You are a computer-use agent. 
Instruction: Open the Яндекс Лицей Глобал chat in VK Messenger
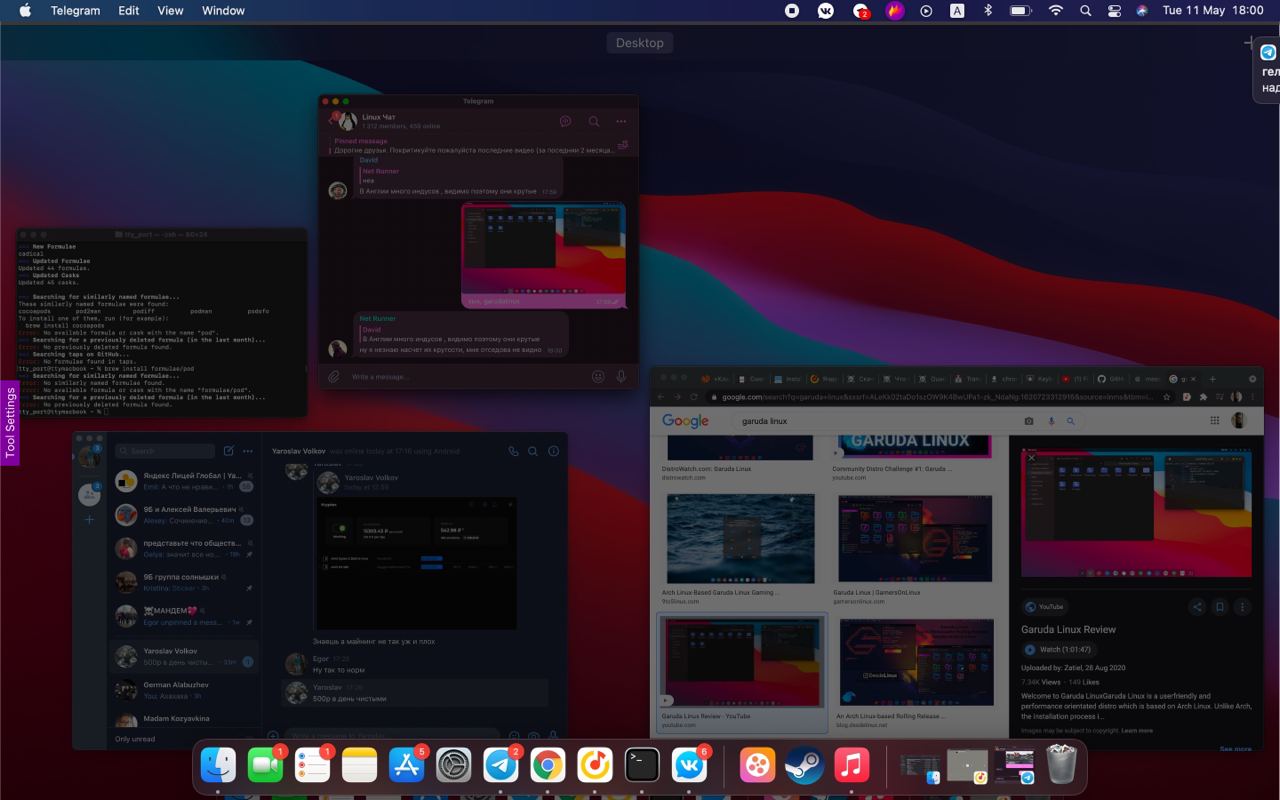coord(185,481)
